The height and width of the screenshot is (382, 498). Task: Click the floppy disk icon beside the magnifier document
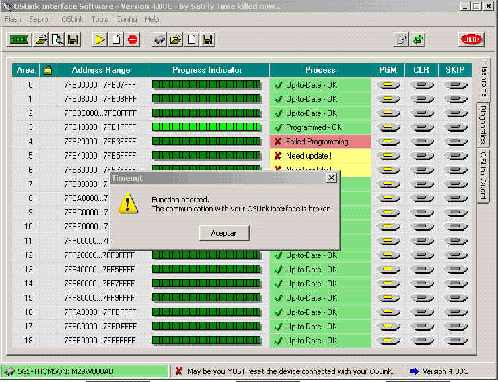(73, 40)
